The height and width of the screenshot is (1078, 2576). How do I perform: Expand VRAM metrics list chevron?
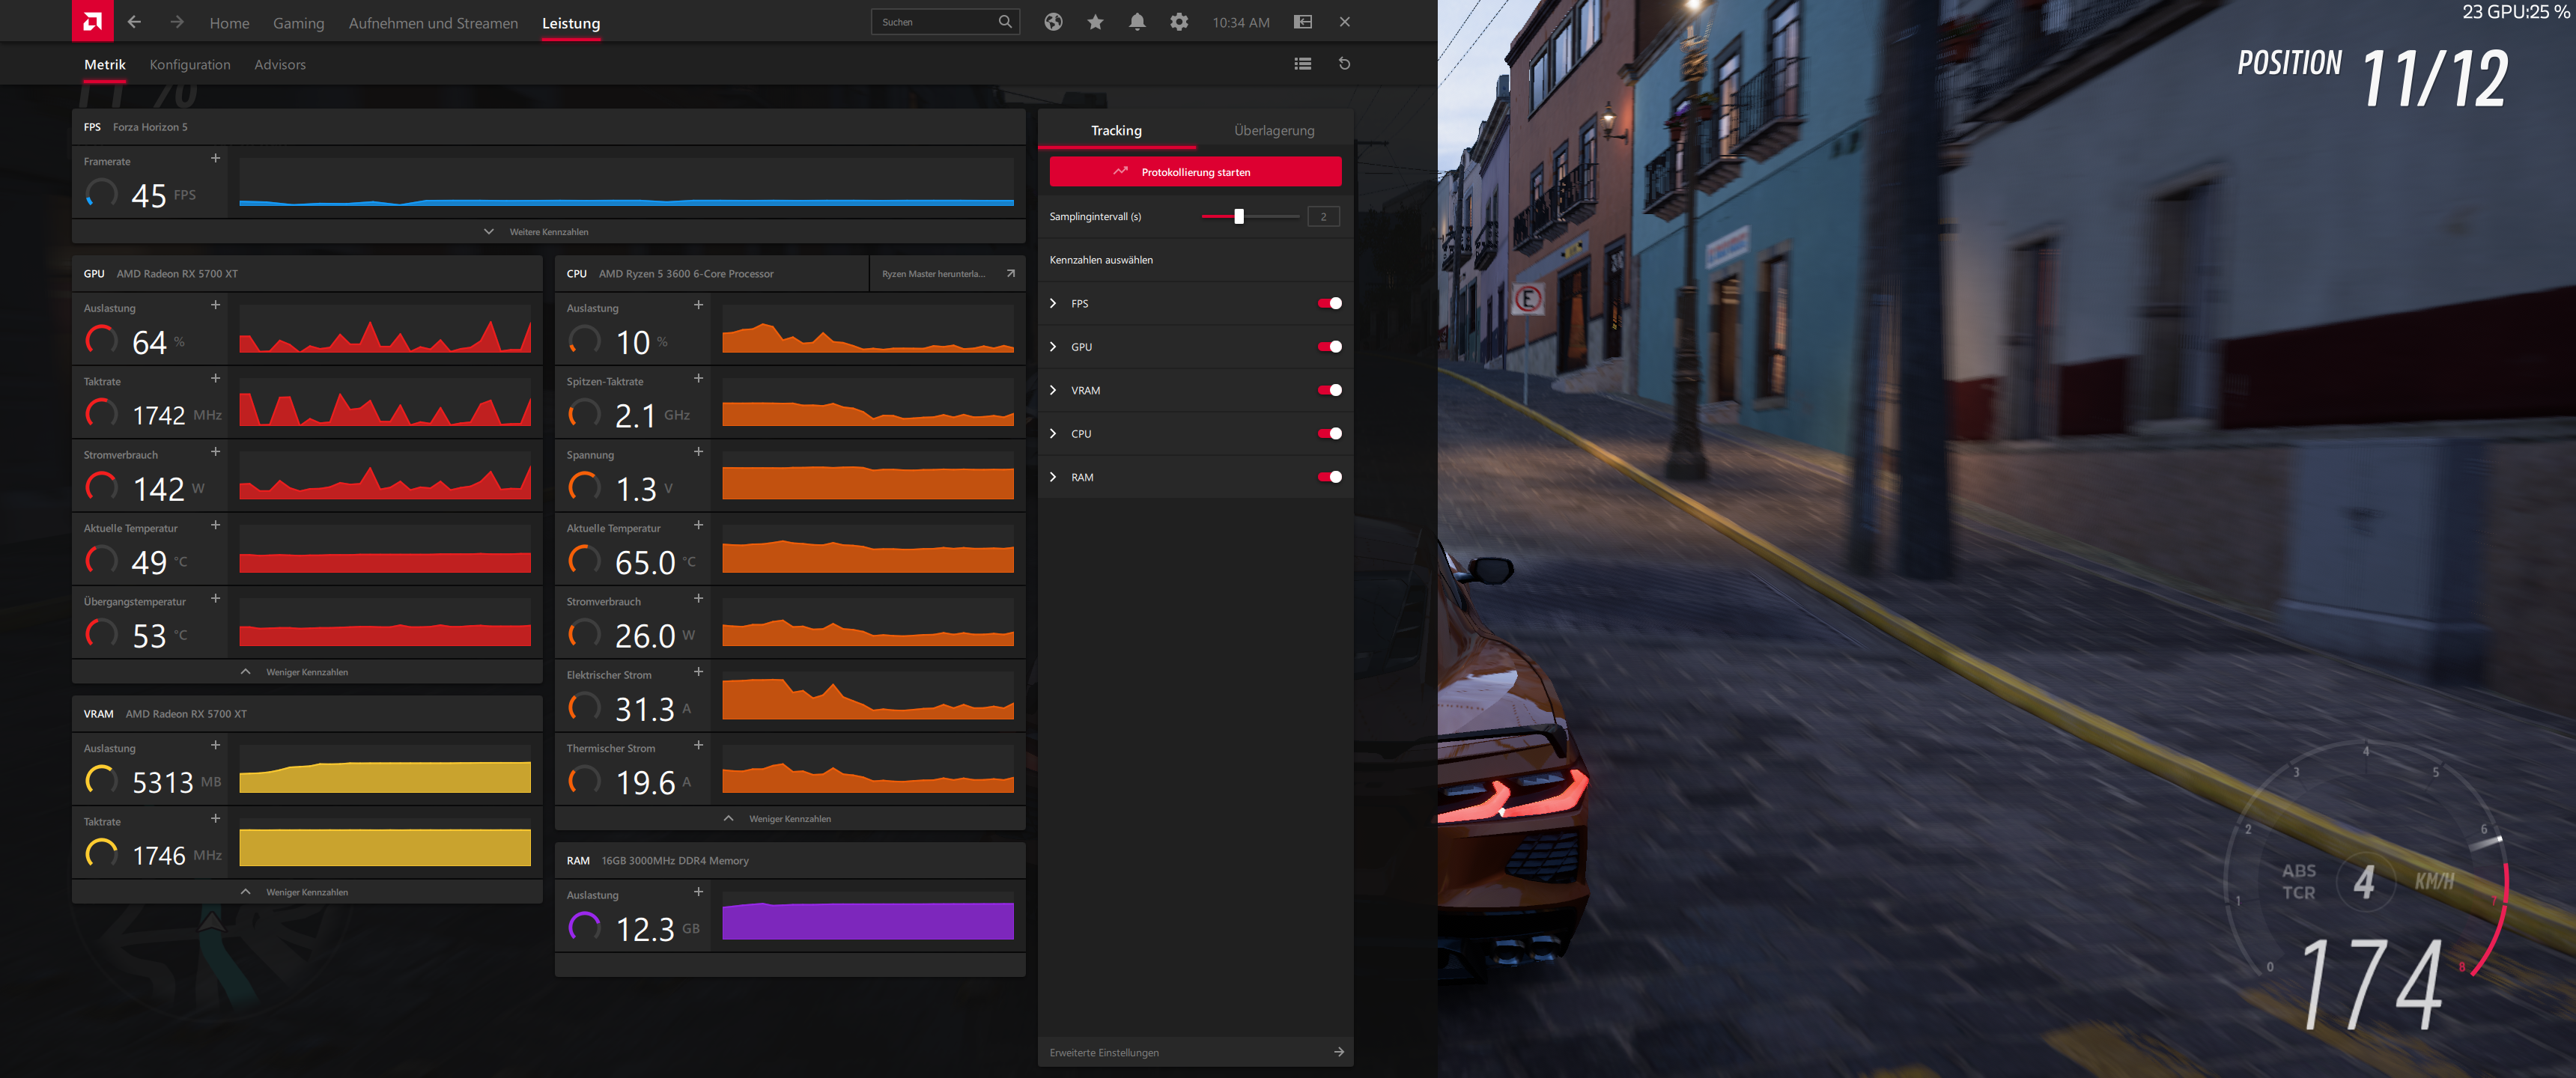pos(1053,390)
